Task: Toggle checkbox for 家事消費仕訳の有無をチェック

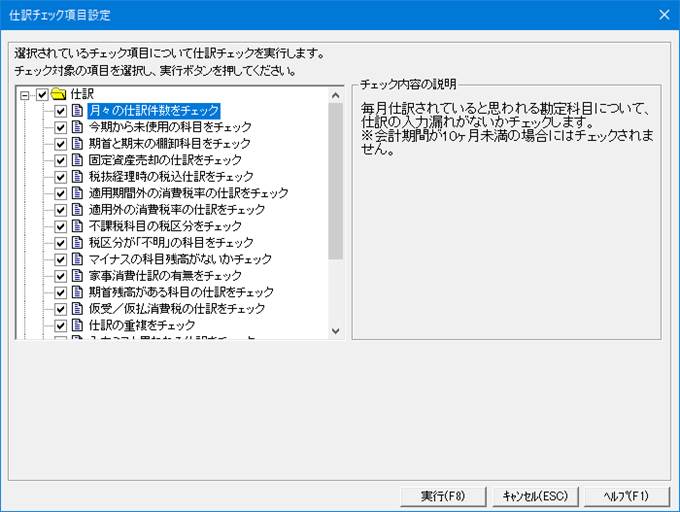Action: [60, 276]
